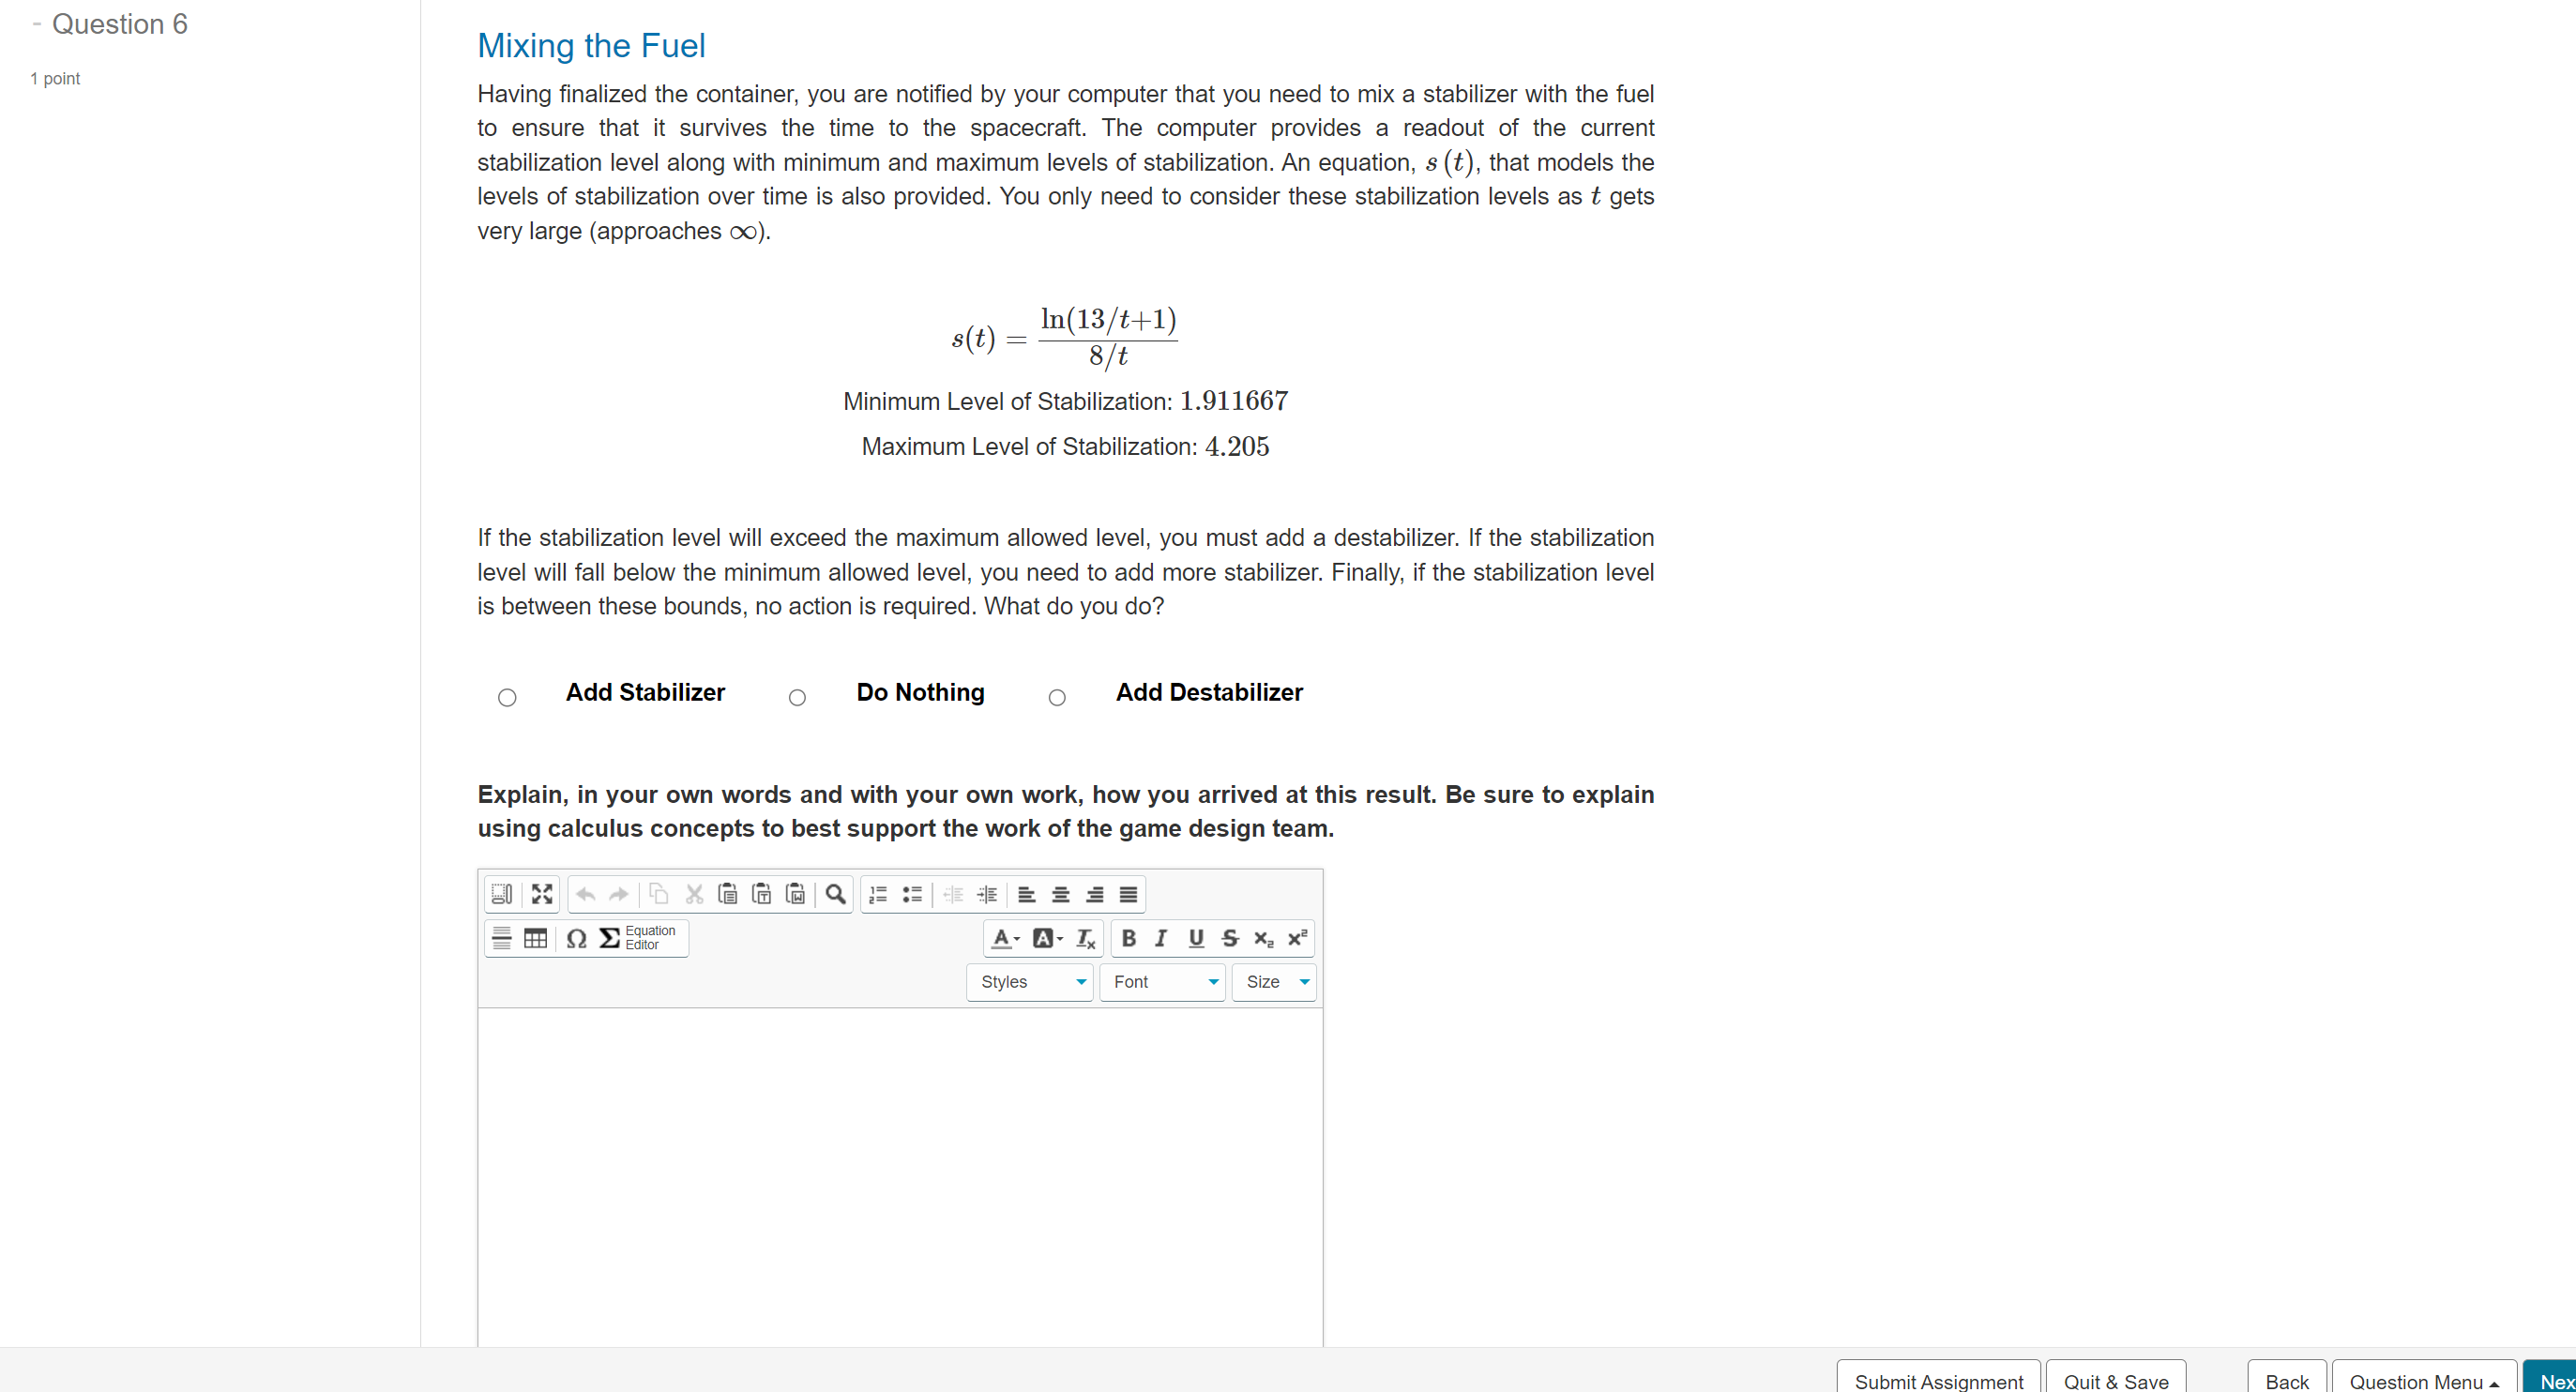Open the Equation Editor
Screen dimensions: 2576x1392
[637, 938]
